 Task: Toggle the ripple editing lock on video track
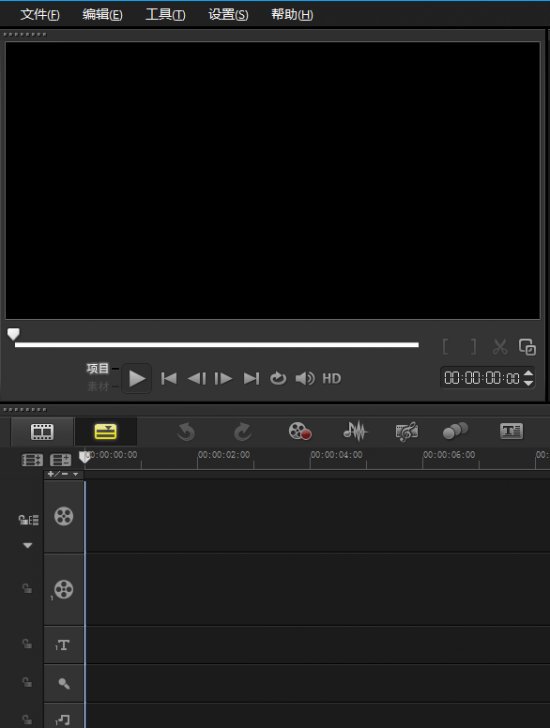pyautogui.click(x=28, y=520)
